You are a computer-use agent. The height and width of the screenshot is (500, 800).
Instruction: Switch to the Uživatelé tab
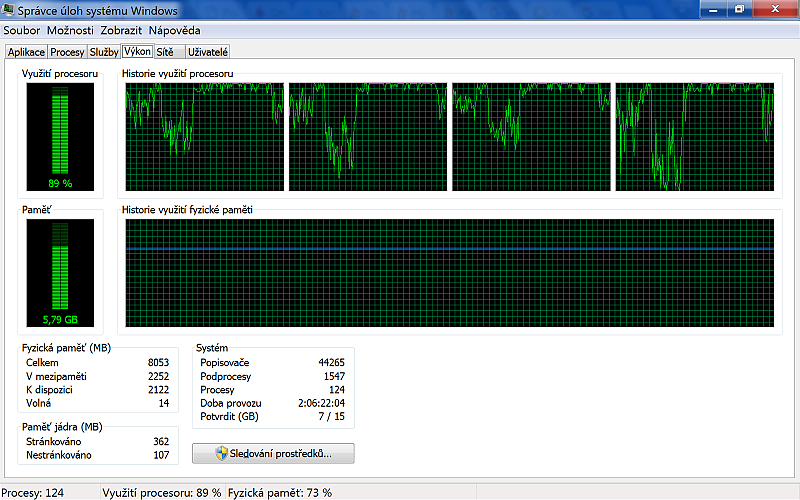click(205, 52)
